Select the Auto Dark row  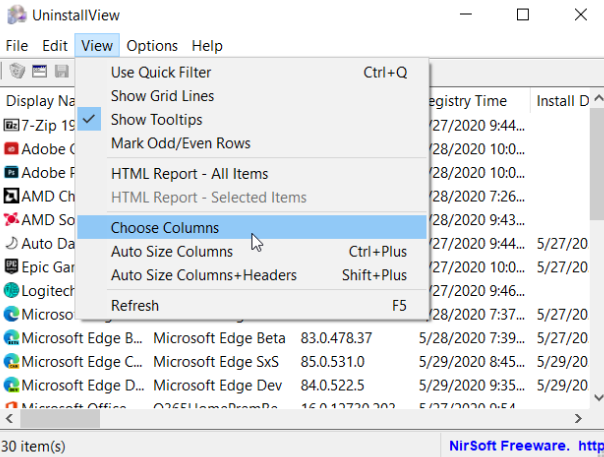click(48, 243)
